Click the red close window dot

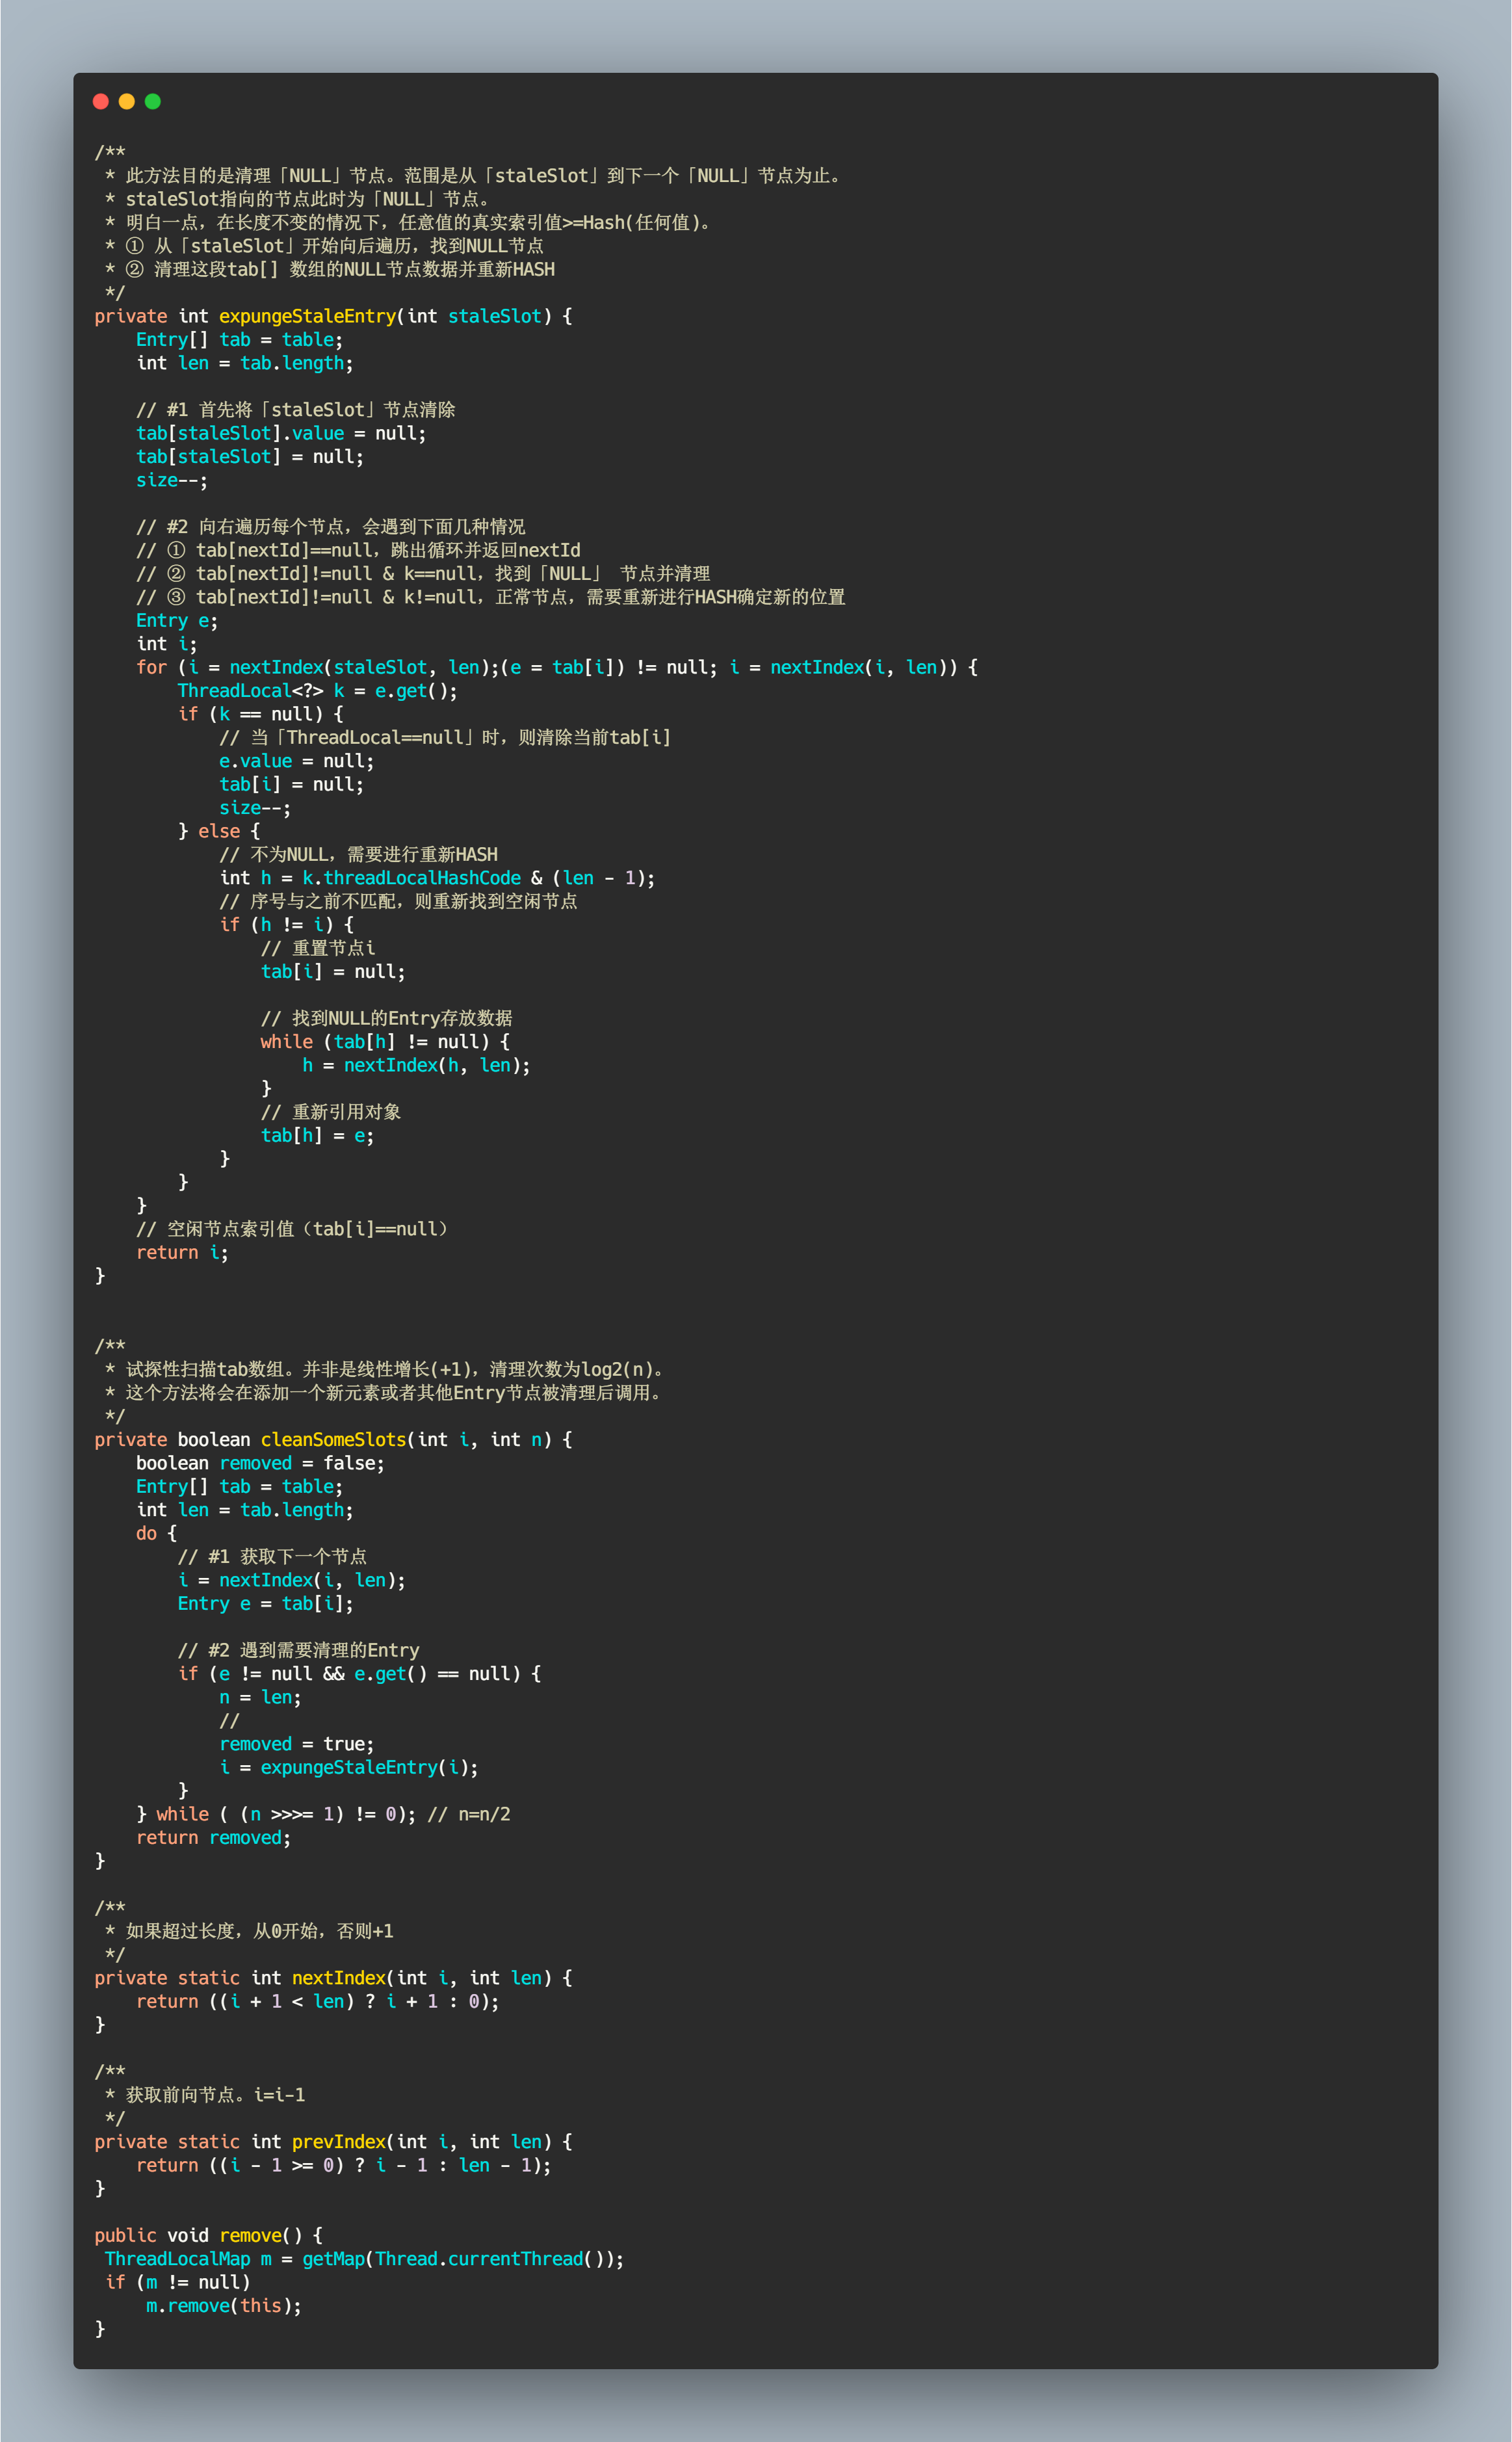(100, 101)
